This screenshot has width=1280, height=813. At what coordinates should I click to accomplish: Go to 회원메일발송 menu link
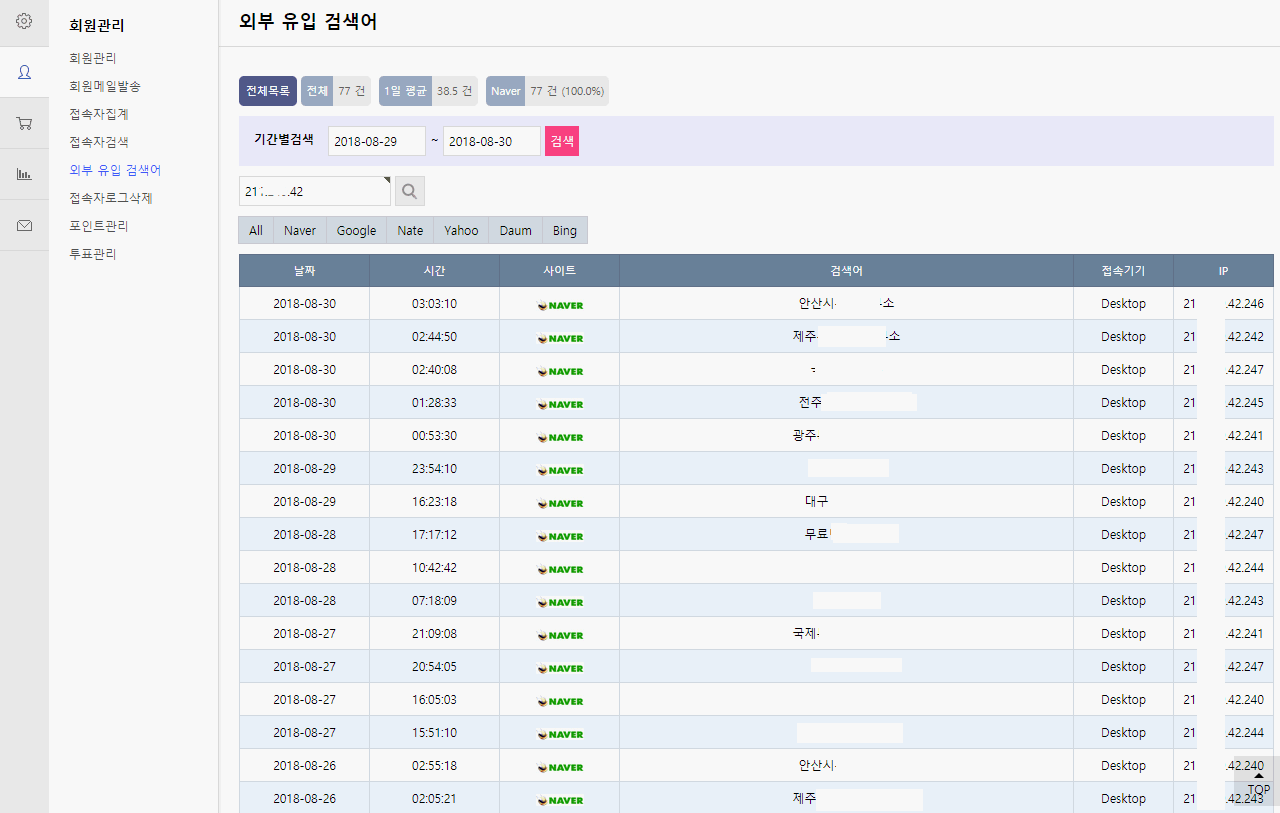point(105,86)
